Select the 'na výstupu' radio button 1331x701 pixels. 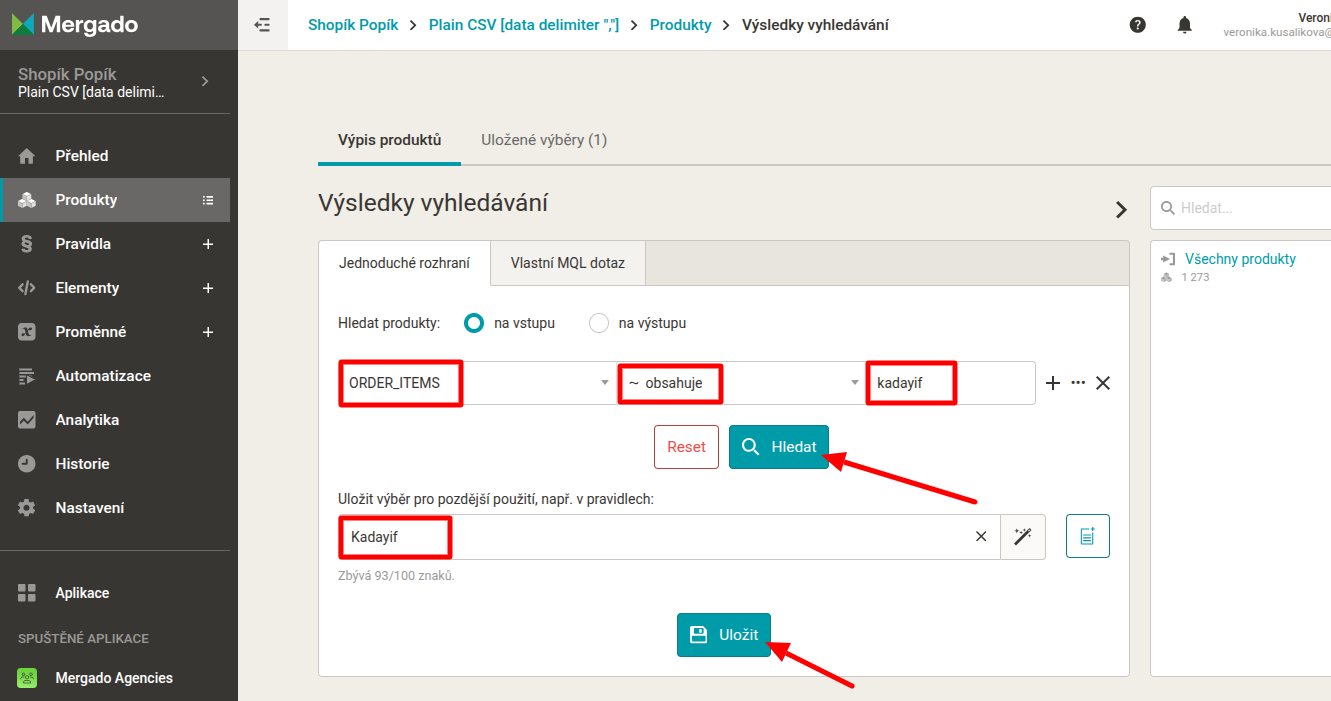point(599,323)
